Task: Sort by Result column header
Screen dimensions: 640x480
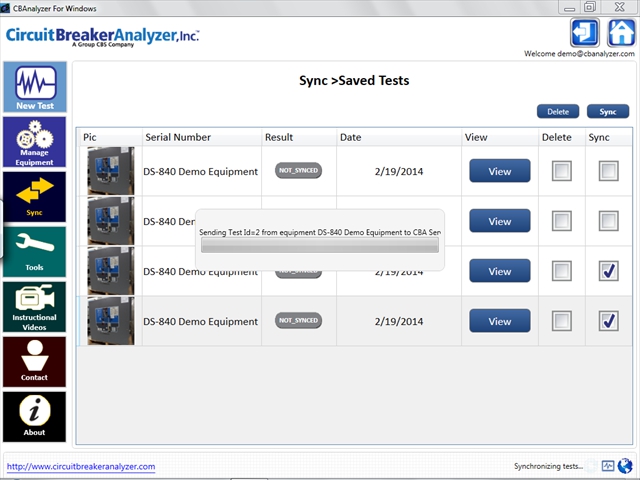Action: click(x=299, y=137)
